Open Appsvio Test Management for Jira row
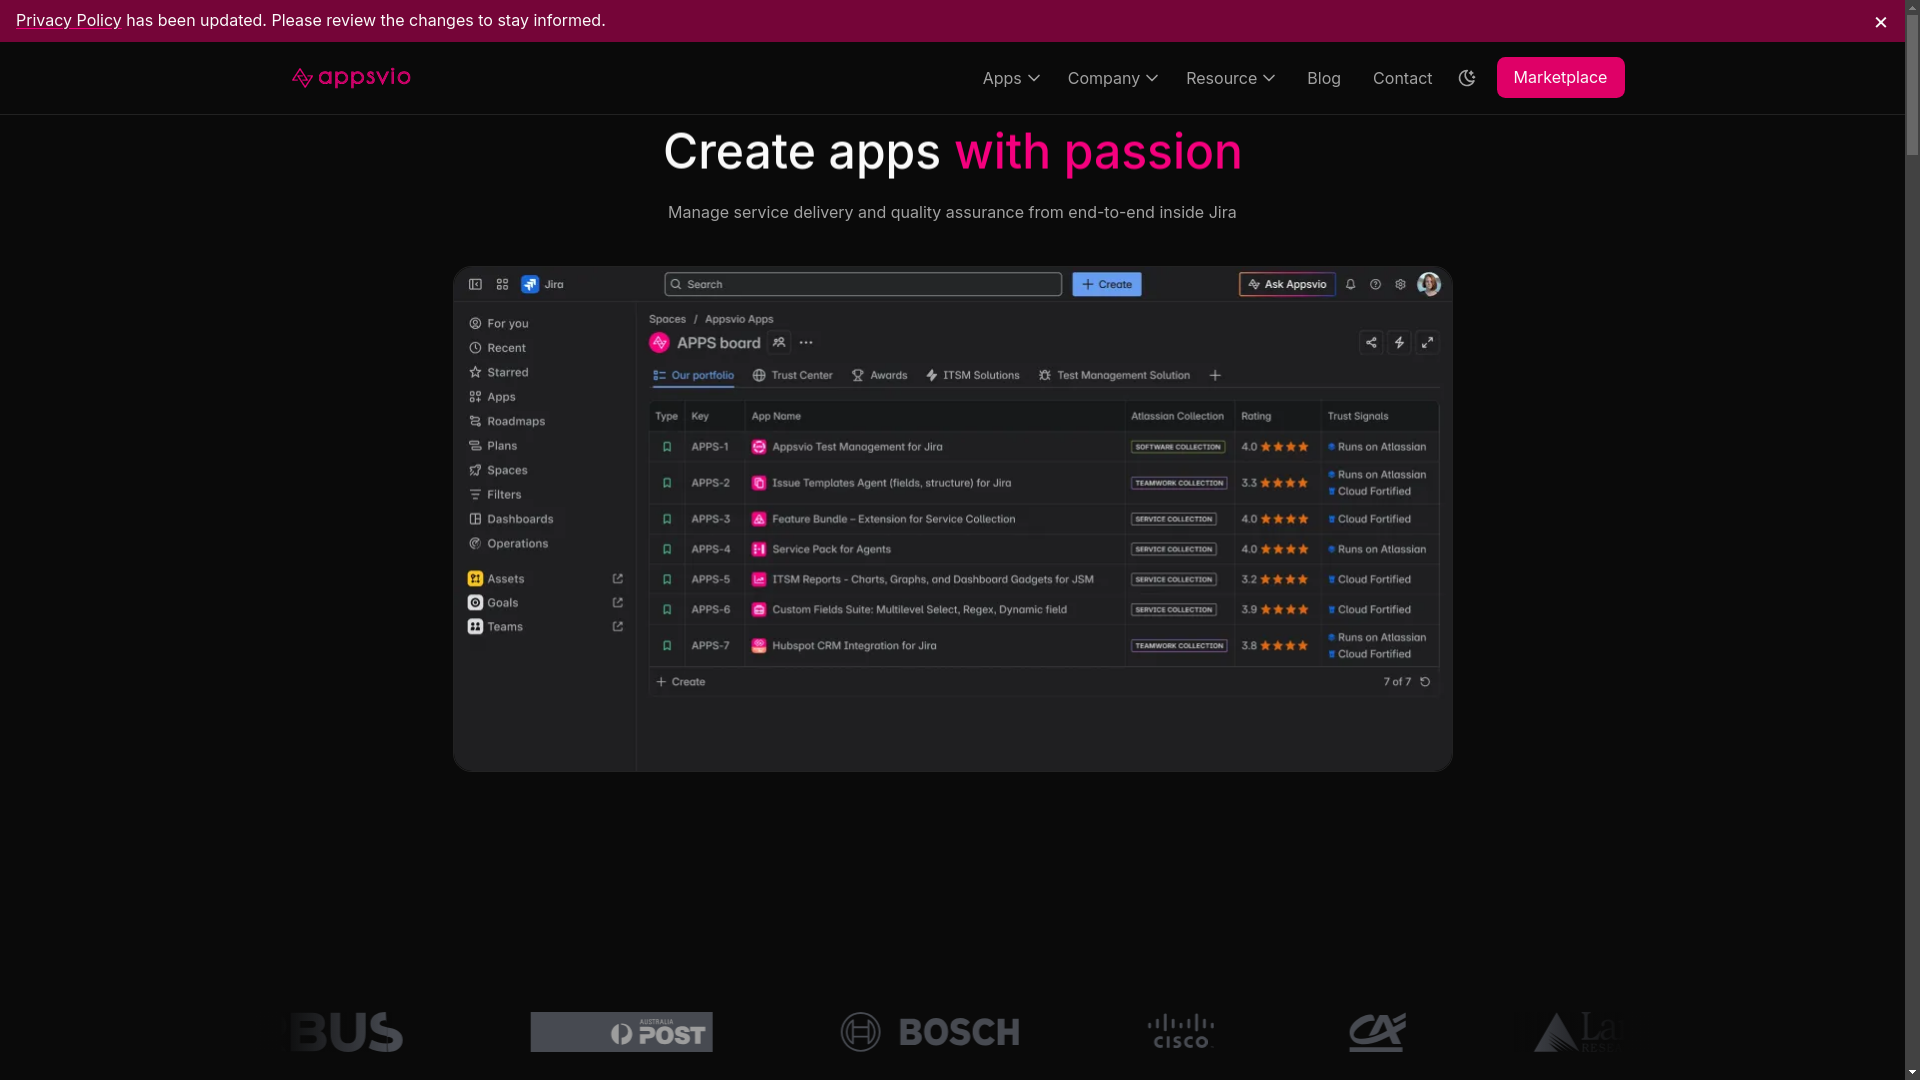 pos(1043,447)
